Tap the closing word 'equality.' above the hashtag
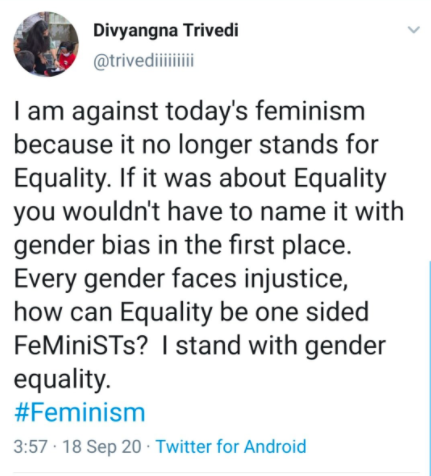 pos(62,379)
